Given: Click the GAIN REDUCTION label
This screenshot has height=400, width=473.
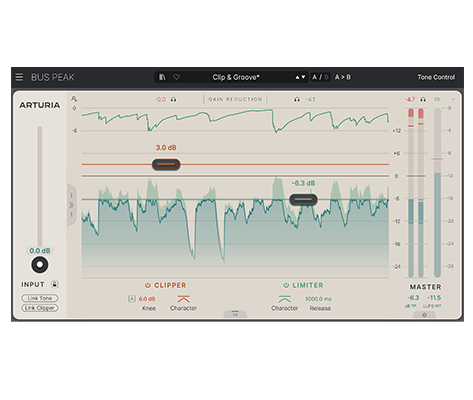Looking at the screenshot, I should pyautogui.click(x=235, y=99).
